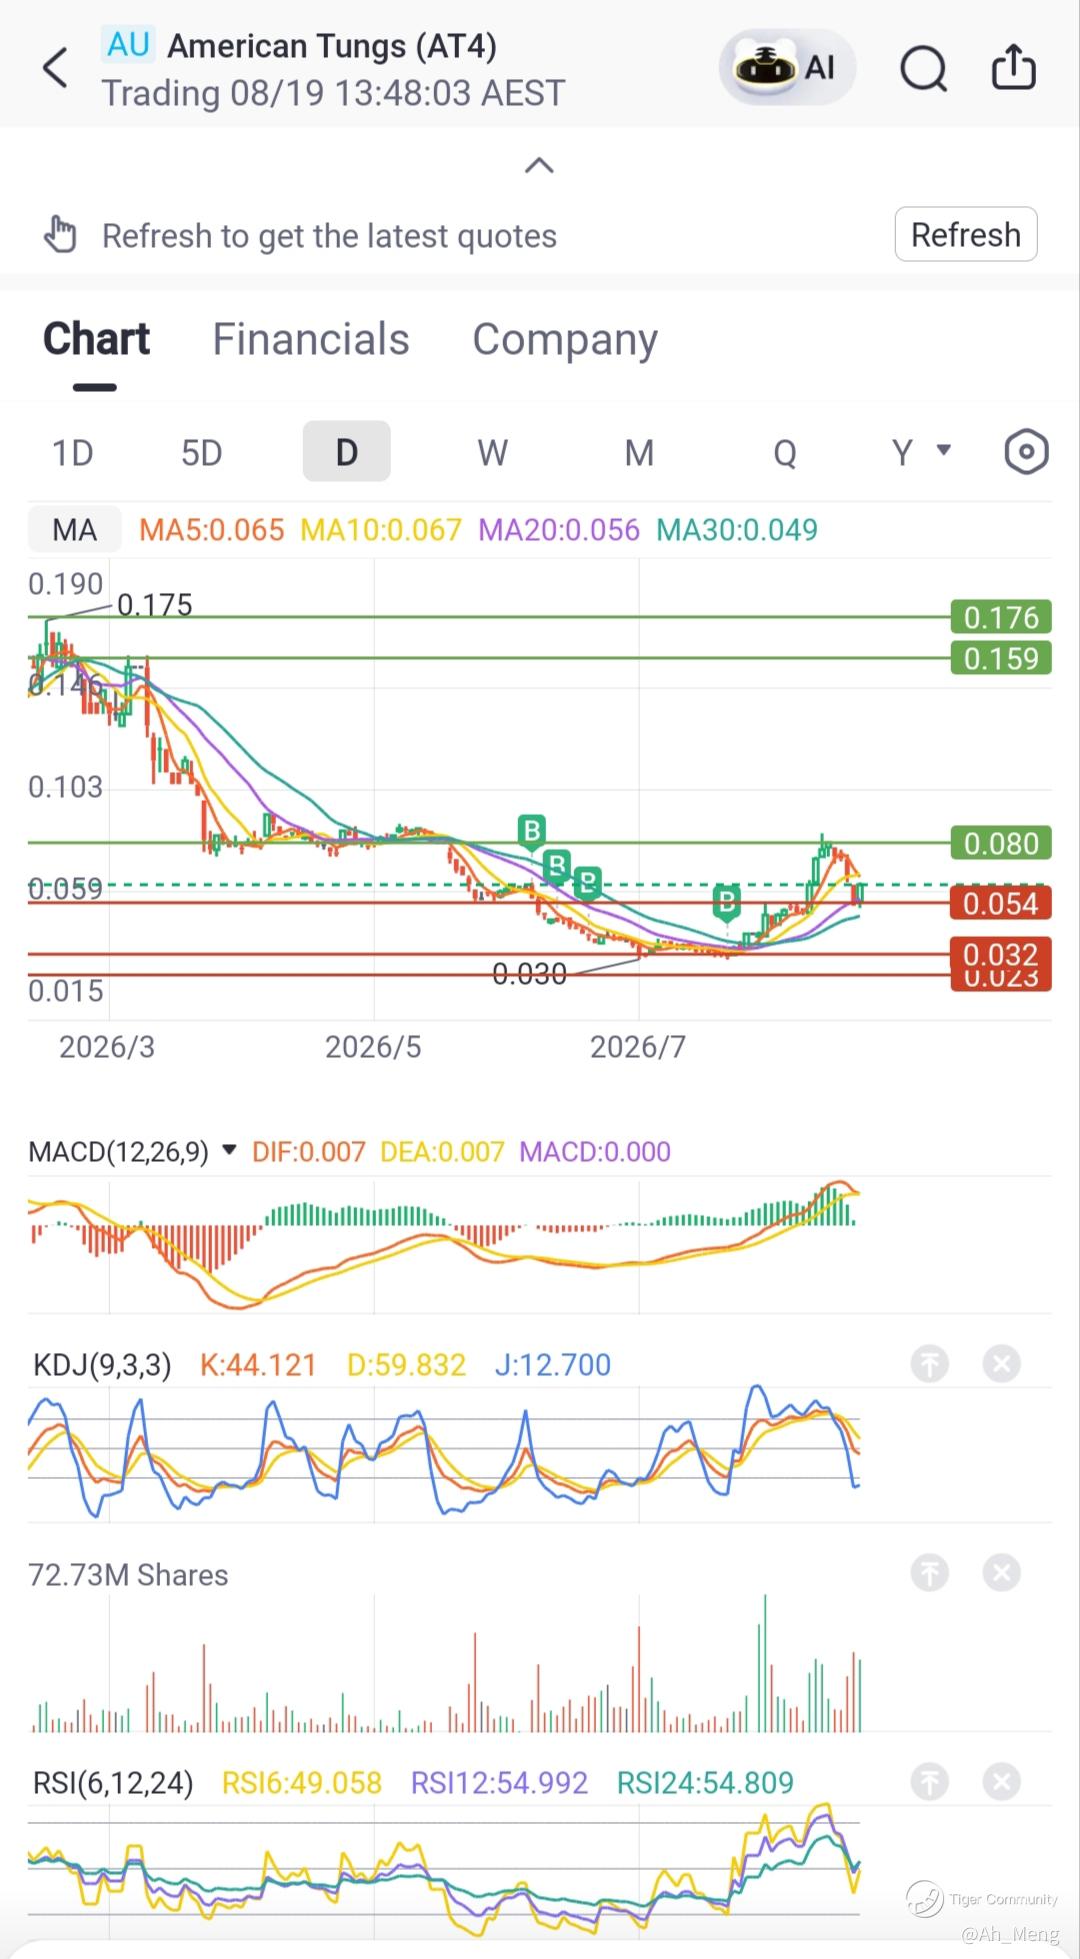
Task: Remove the volume Shares panel
Action: click(1001, 1573)
